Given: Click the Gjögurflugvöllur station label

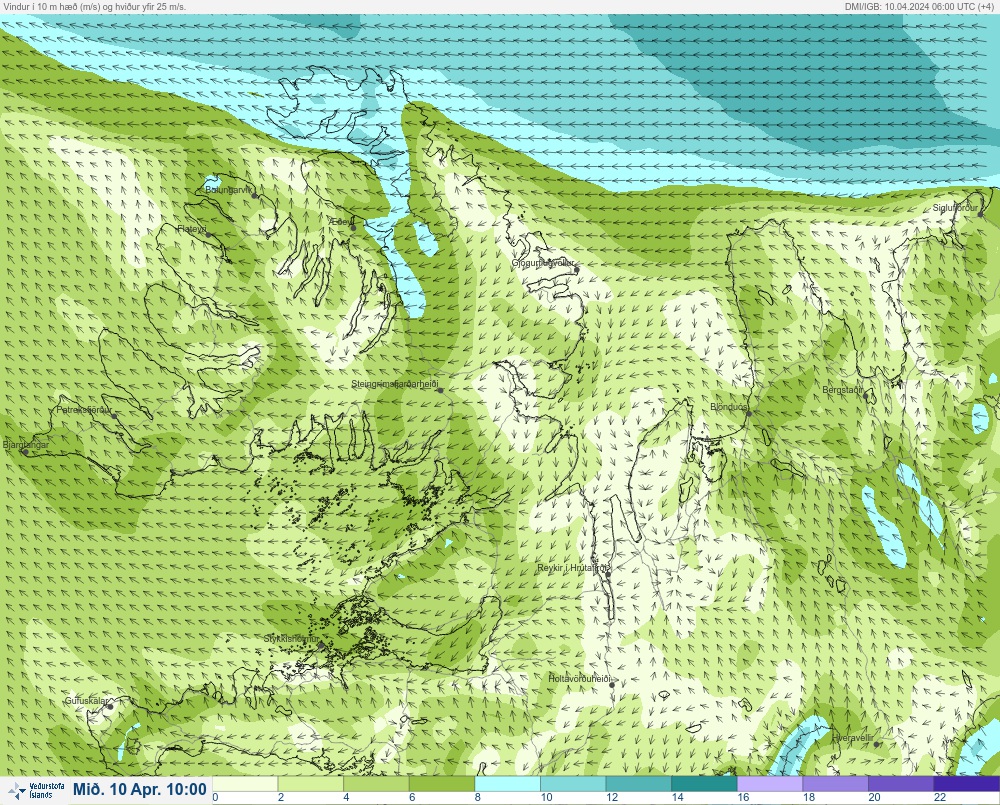Looking at the screenshot, I should tap(543, 263).
